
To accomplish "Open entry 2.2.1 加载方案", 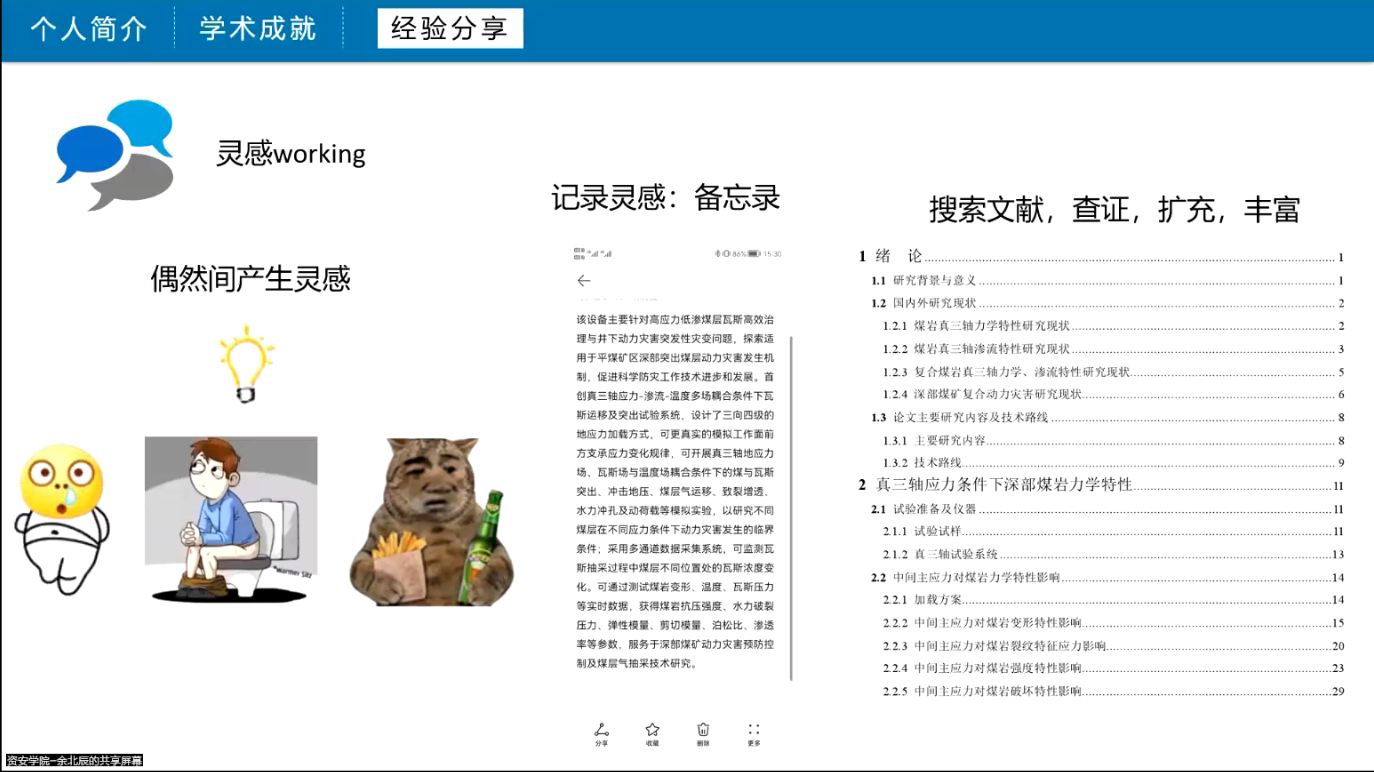I will (1114, 600).
